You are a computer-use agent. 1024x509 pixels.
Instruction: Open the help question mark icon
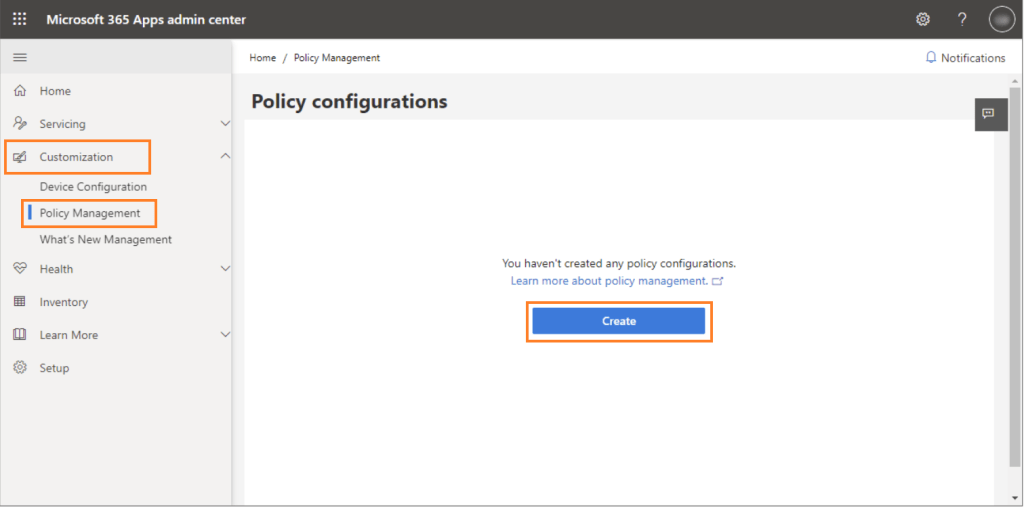[x=962, y=20]
